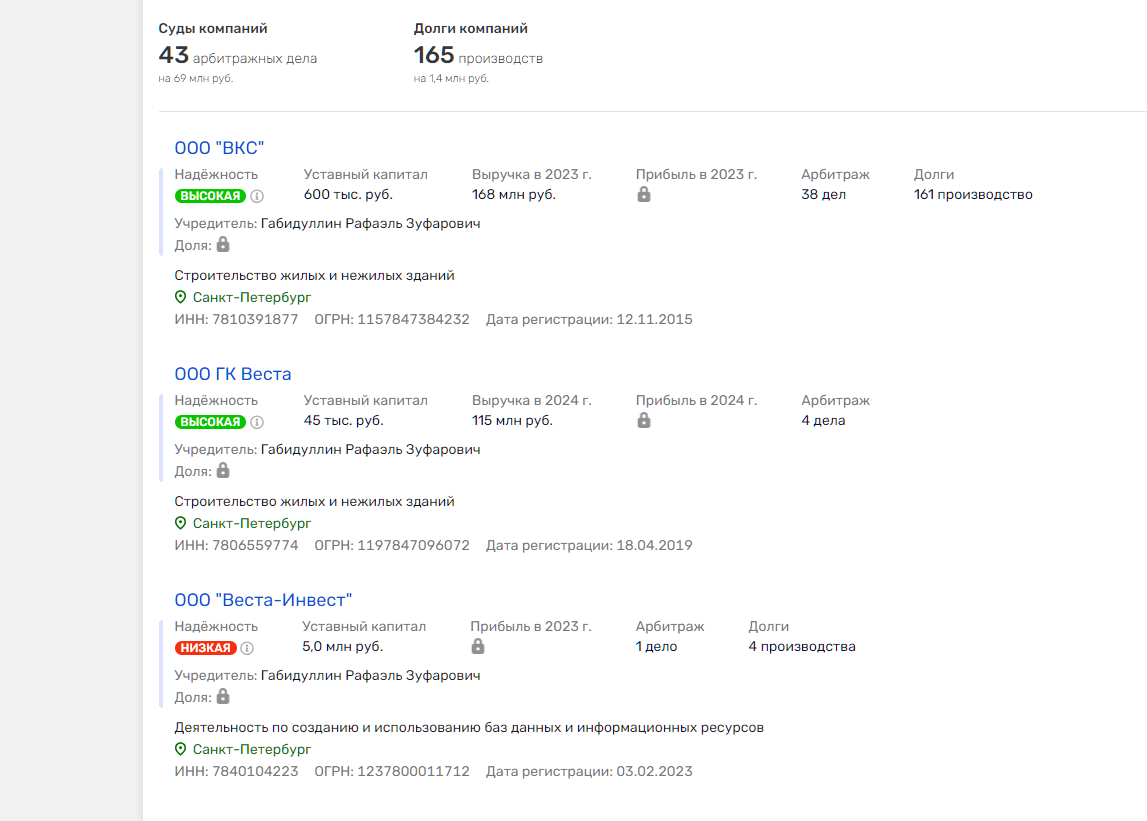The width and height of the screenshot is (1147, 821).
Task: Click info icon beside ООО ГК Веста reliability badge
Action: pyautogui.click(x=257, y=422)
